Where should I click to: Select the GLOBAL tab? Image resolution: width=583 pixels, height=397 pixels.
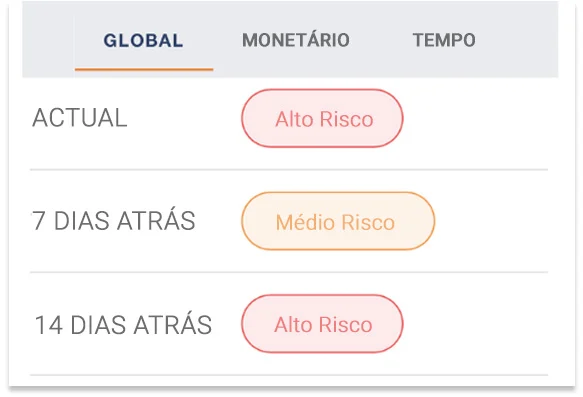tap(144, 40)
